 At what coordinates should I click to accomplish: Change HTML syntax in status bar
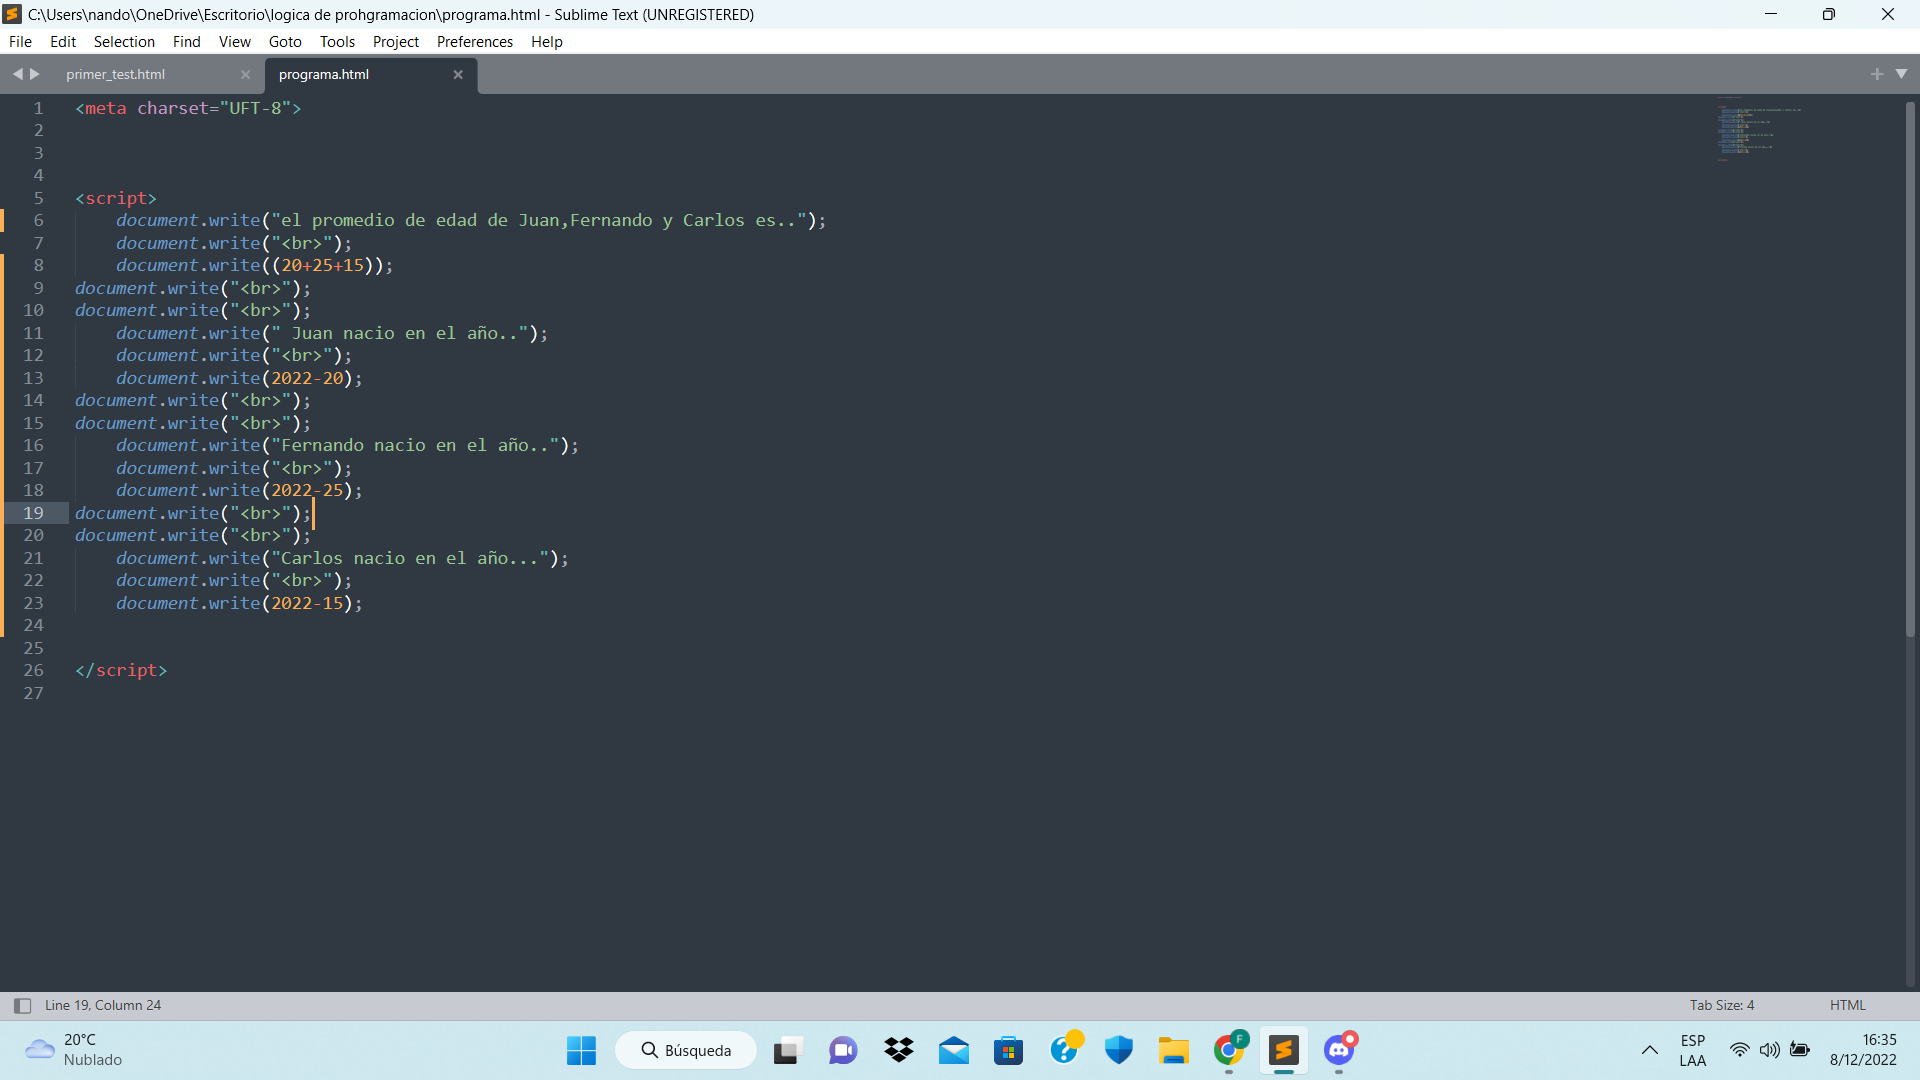1847,1005
